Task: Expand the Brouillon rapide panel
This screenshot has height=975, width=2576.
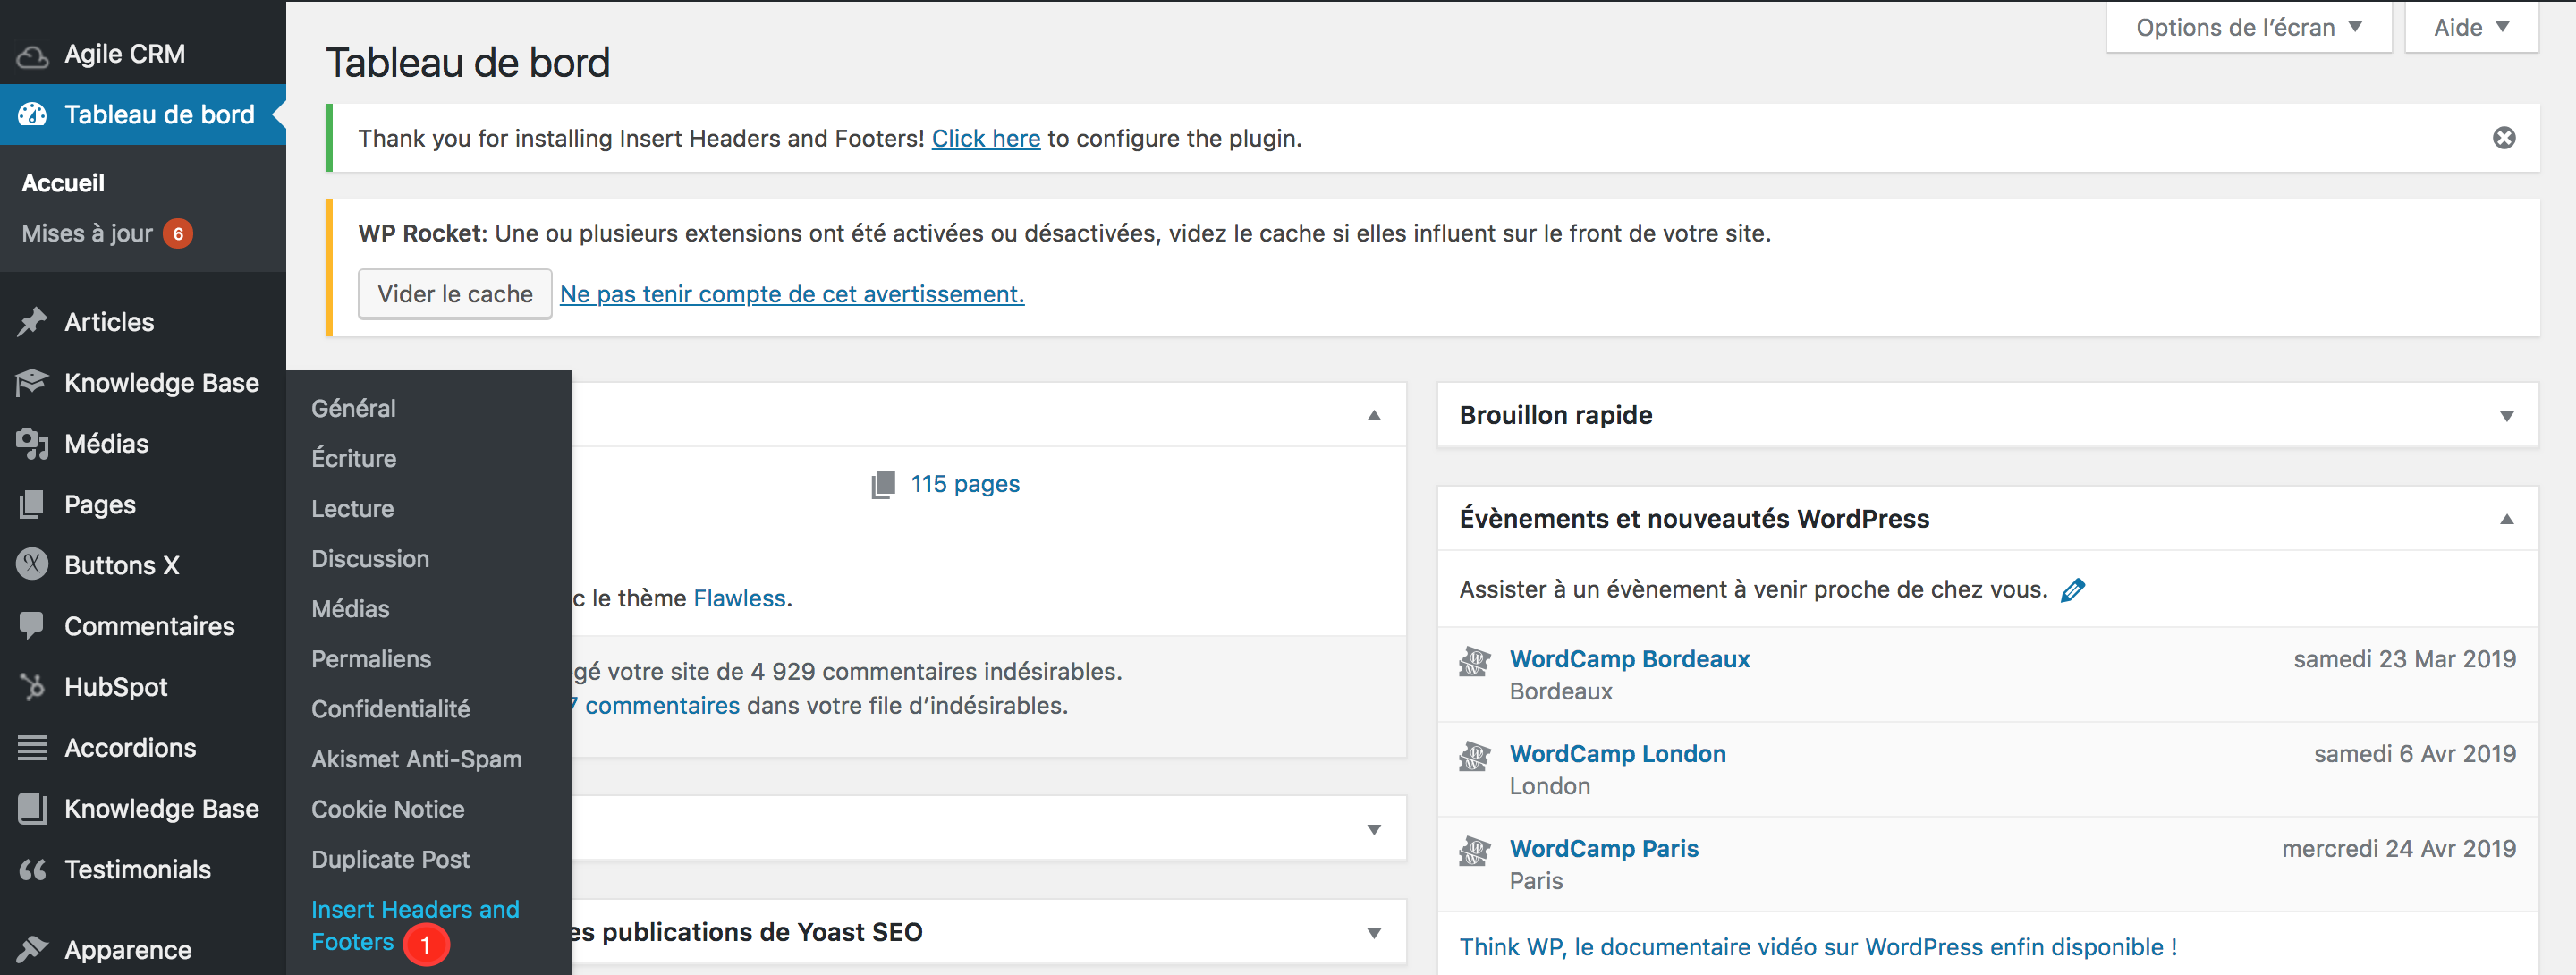Action: 2506,416
